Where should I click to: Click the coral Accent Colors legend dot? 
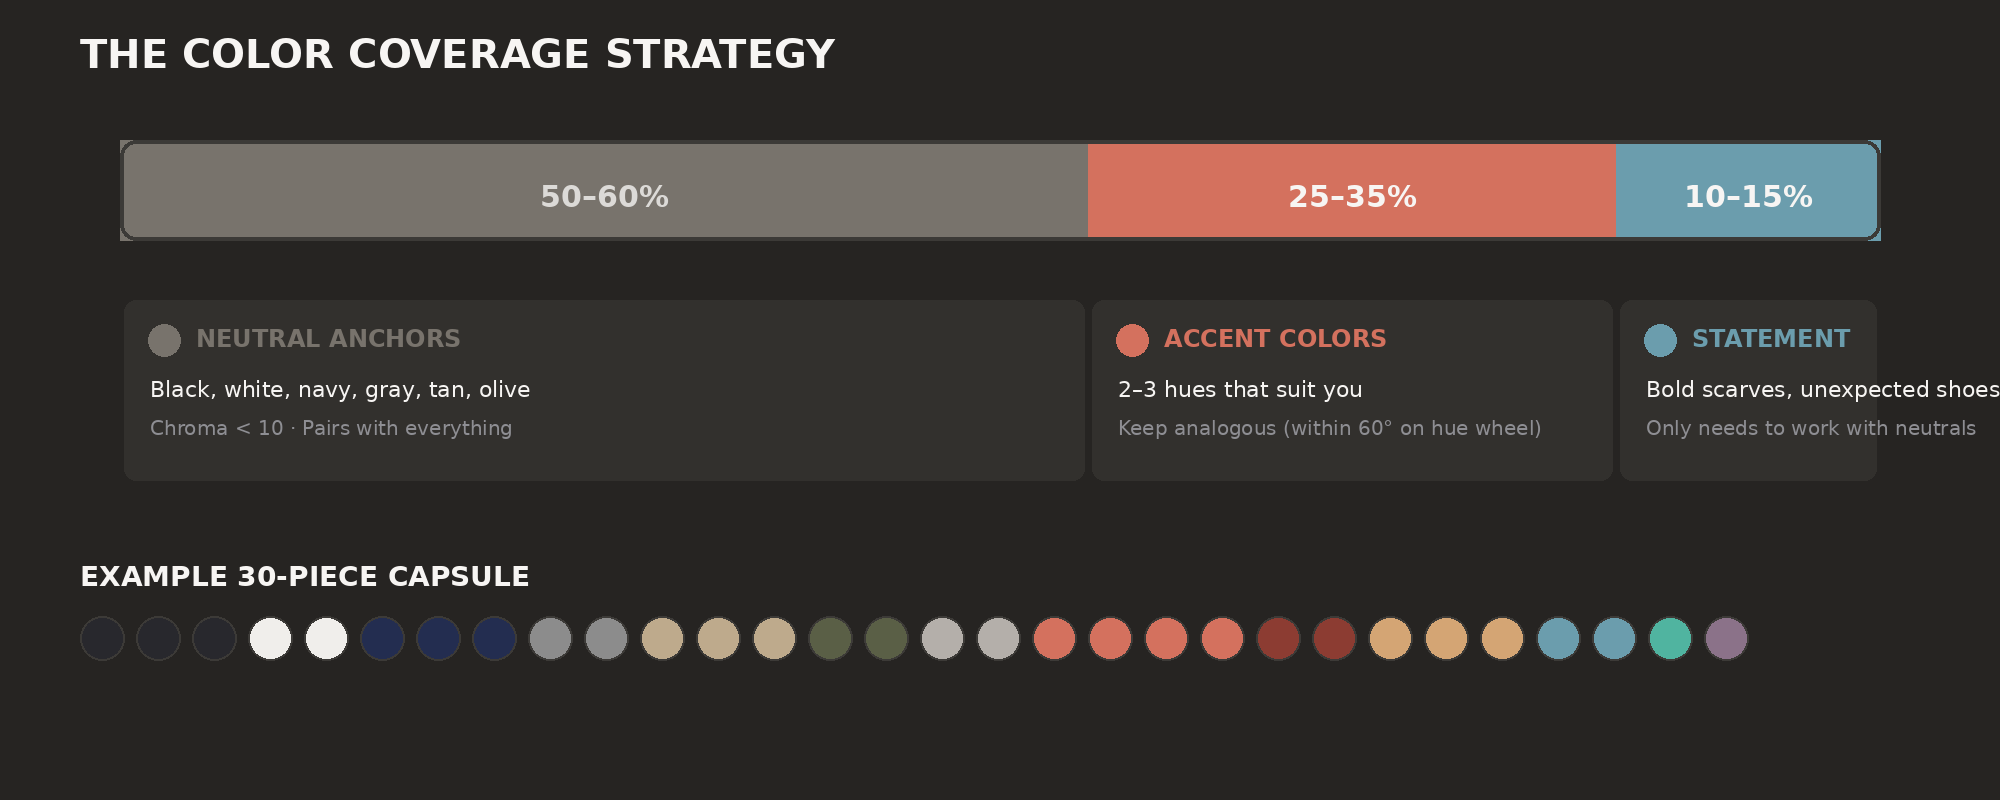click(x=1132, y=340)
